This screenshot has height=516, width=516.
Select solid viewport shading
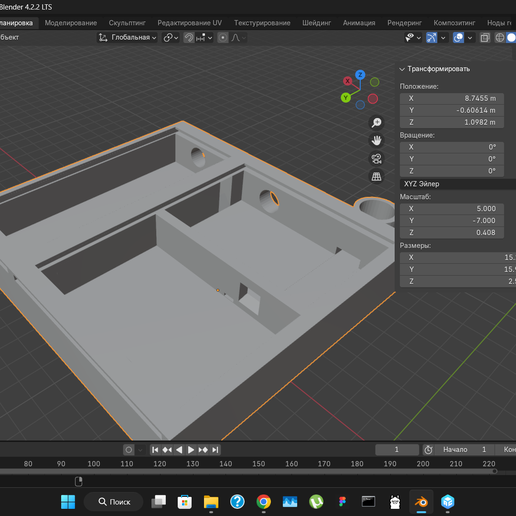[x=511, y=38]
